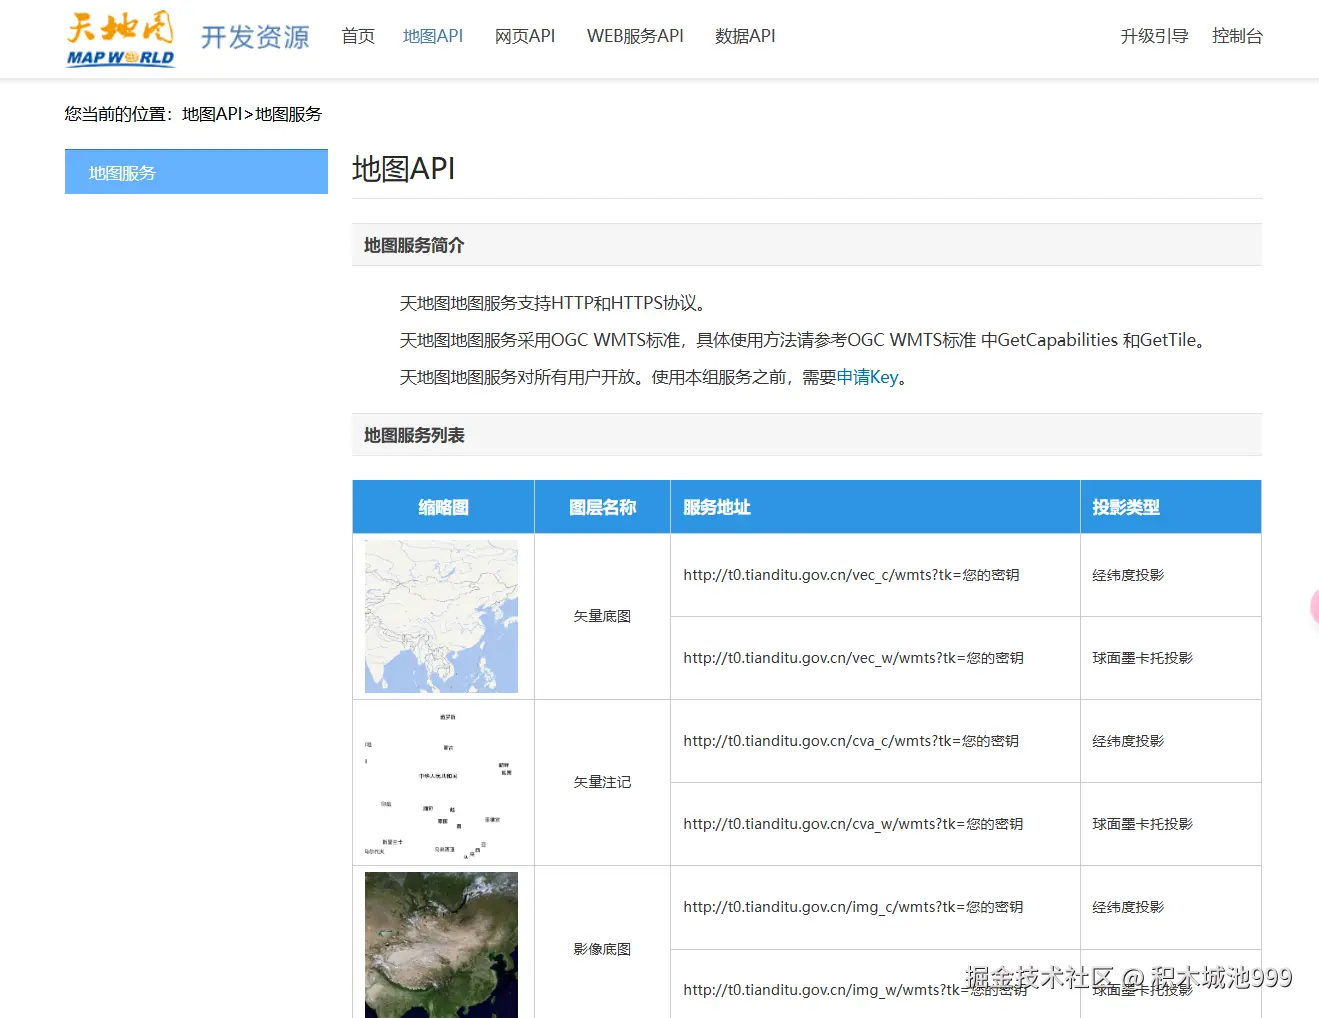
Task: Click the 地图API page heading
Action: (x=404, y=169)
